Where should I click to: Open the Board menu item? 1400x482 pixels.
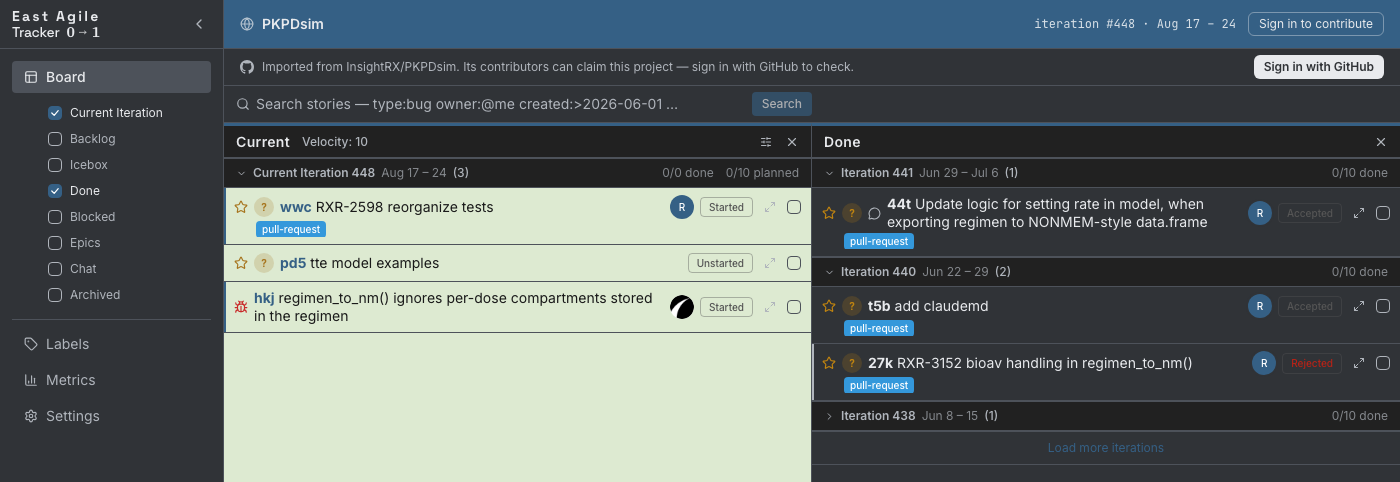111,77
